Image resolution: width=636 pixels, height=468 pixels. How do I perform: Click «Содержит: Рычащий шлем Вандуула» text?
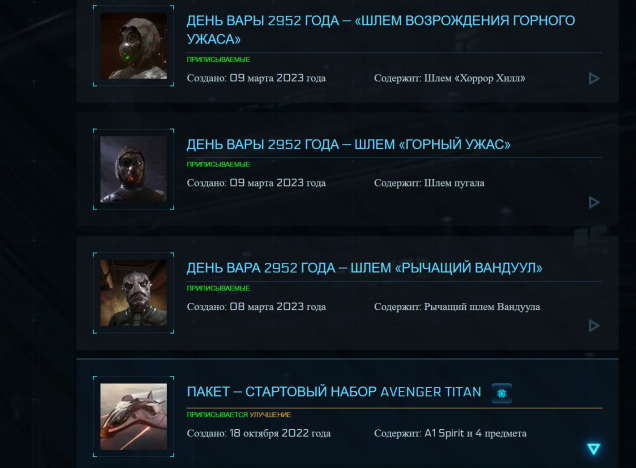457,307
